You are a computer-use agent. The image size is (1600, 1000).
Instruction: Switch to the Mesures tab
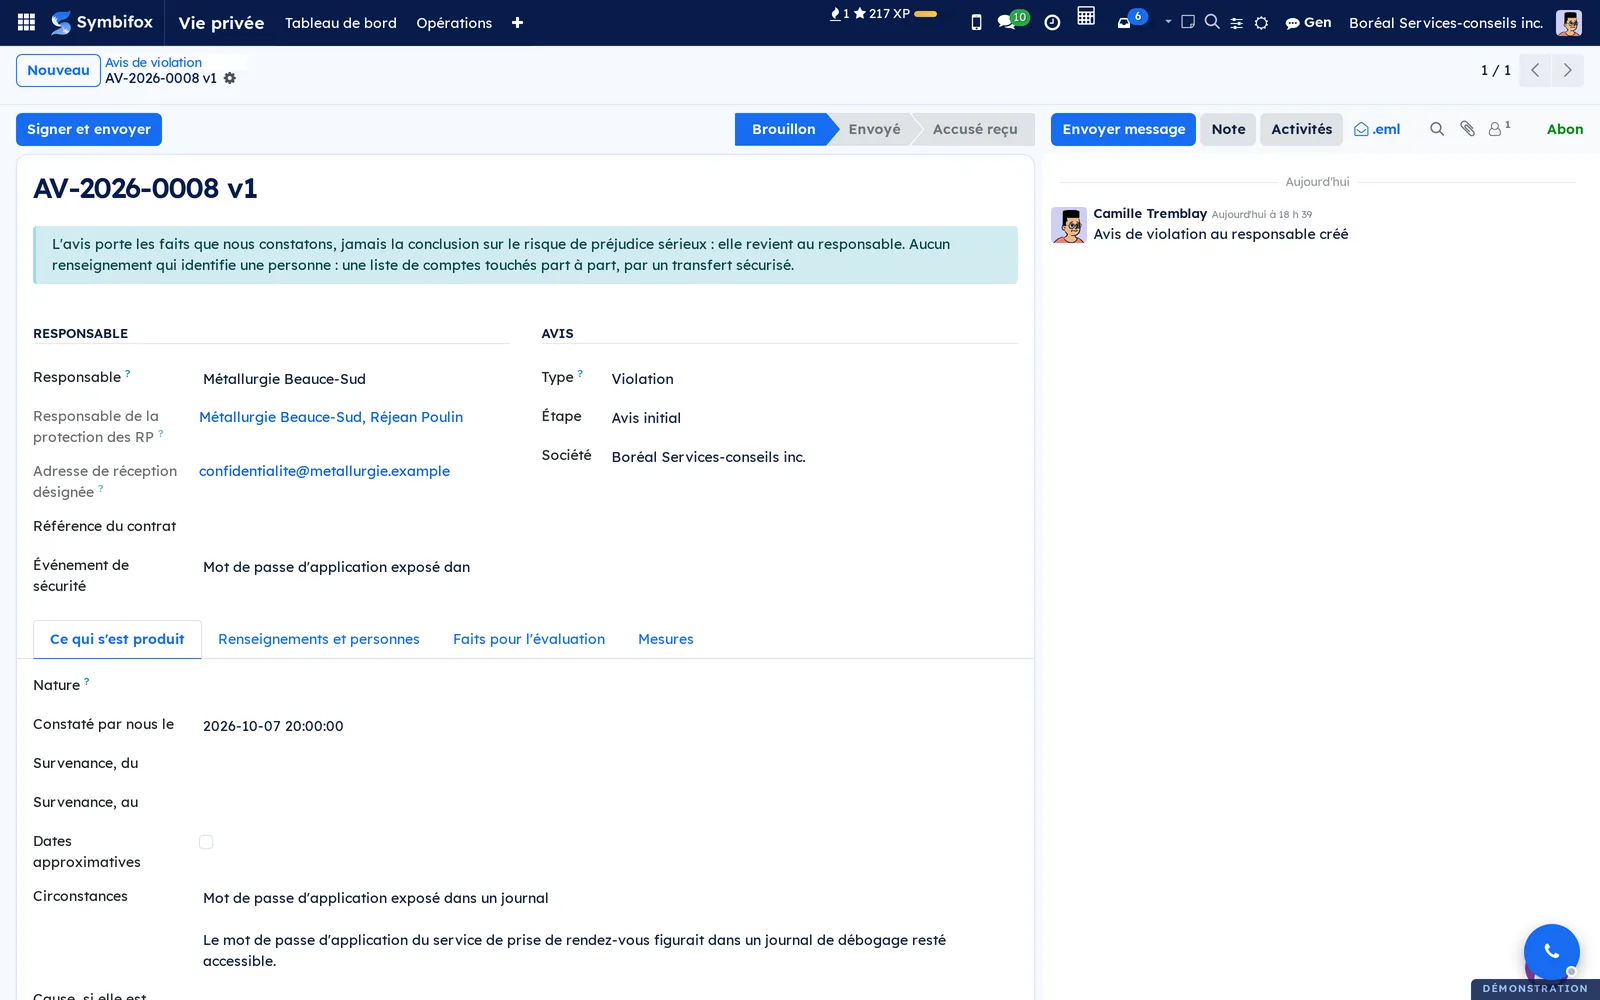[x=666, y=639]
